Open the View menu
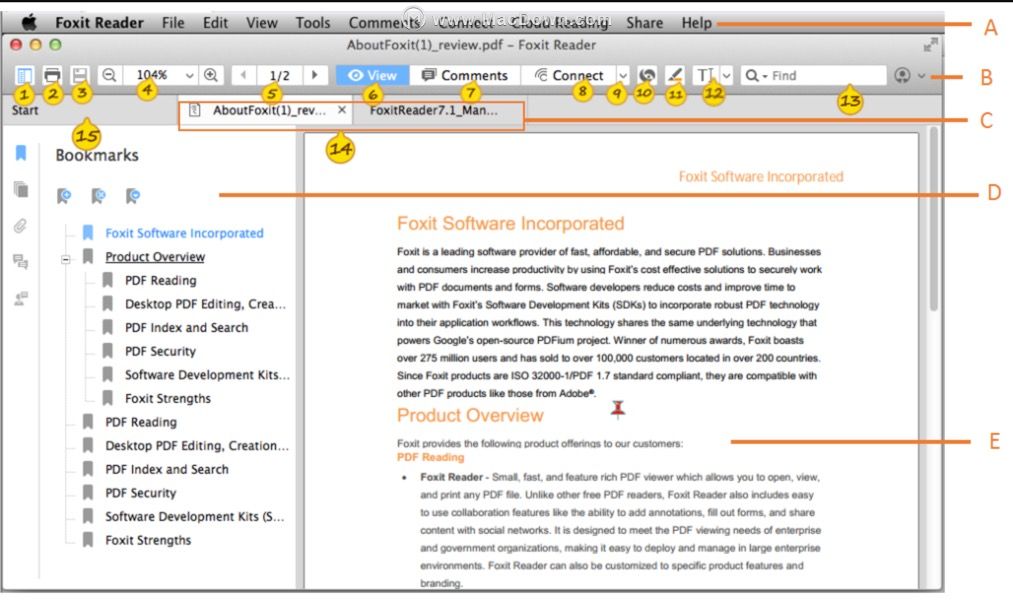The image size is (1013, 600). [262, 23]
